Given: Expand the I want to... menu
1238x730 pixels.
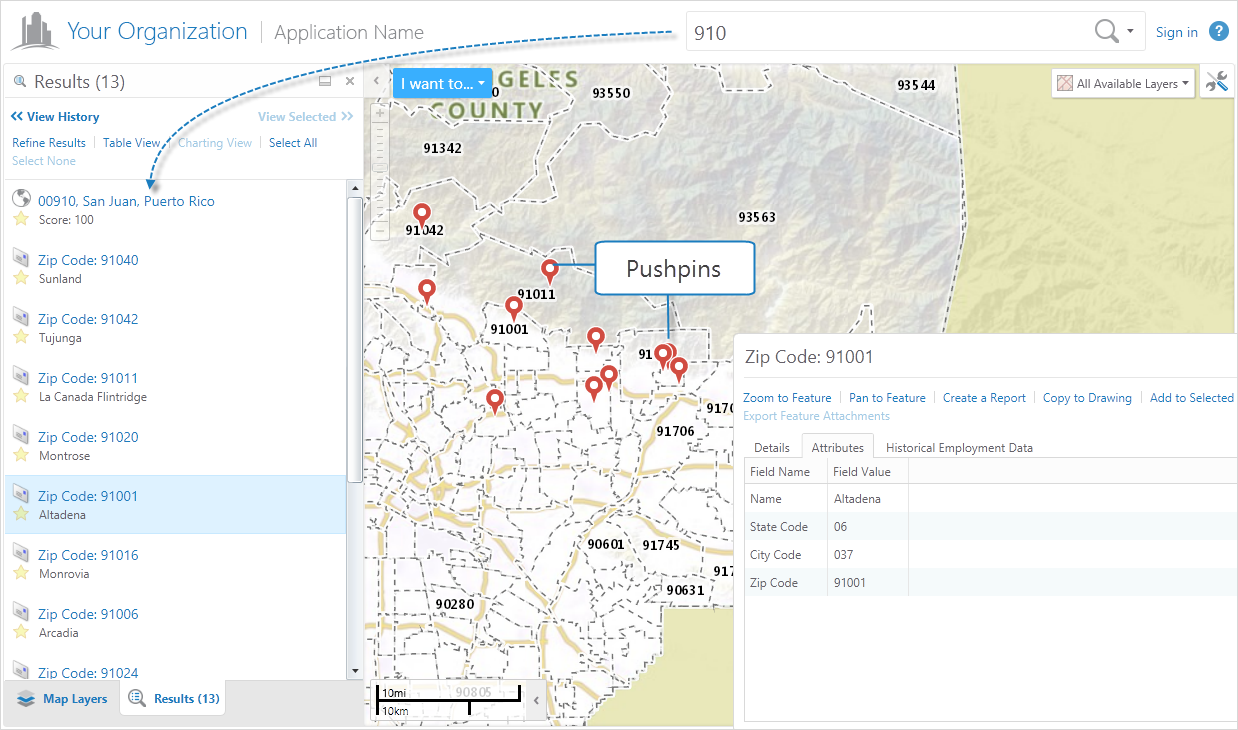Looking at the screenshot, I should 442,84.
